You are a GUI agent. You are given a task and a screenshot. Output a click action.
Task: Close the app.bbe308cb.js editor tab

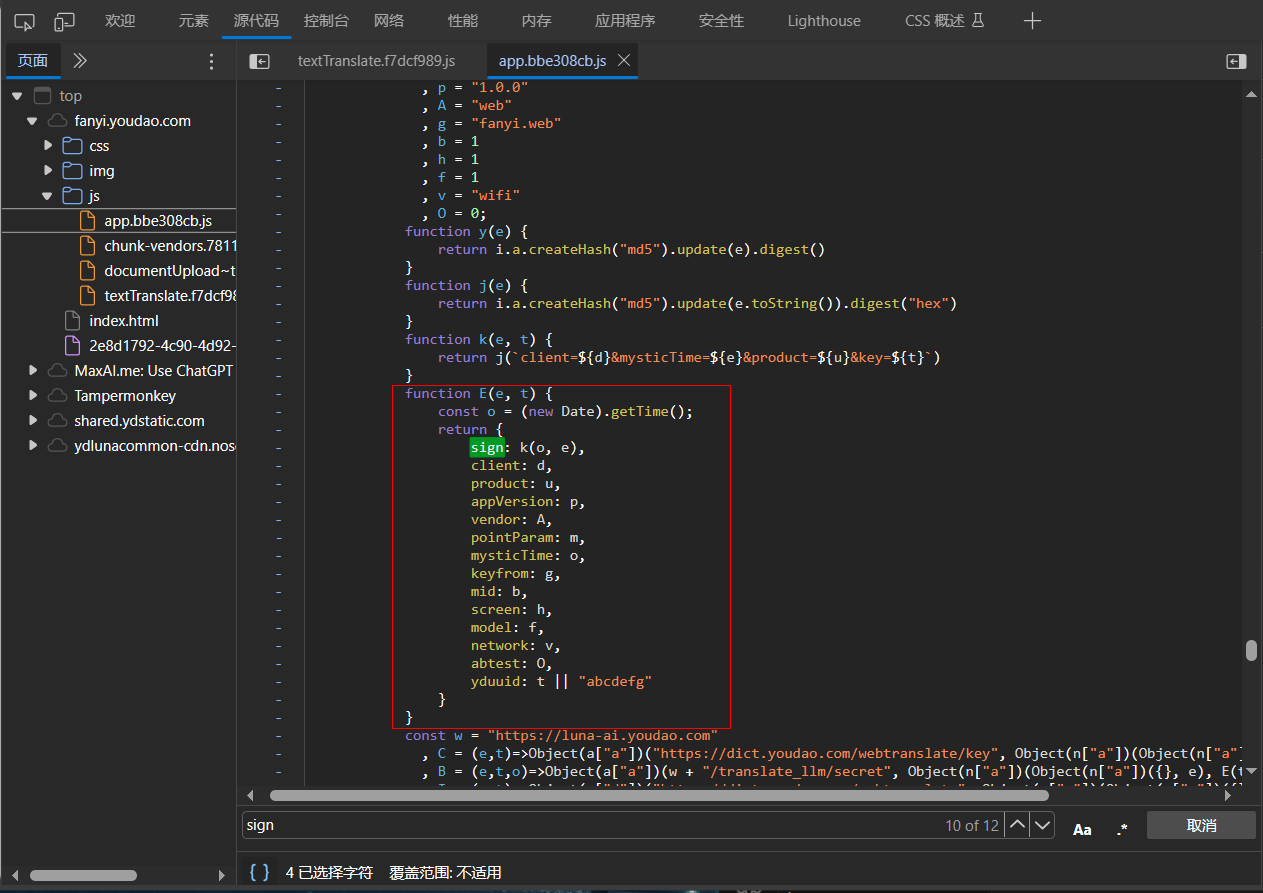624,61
